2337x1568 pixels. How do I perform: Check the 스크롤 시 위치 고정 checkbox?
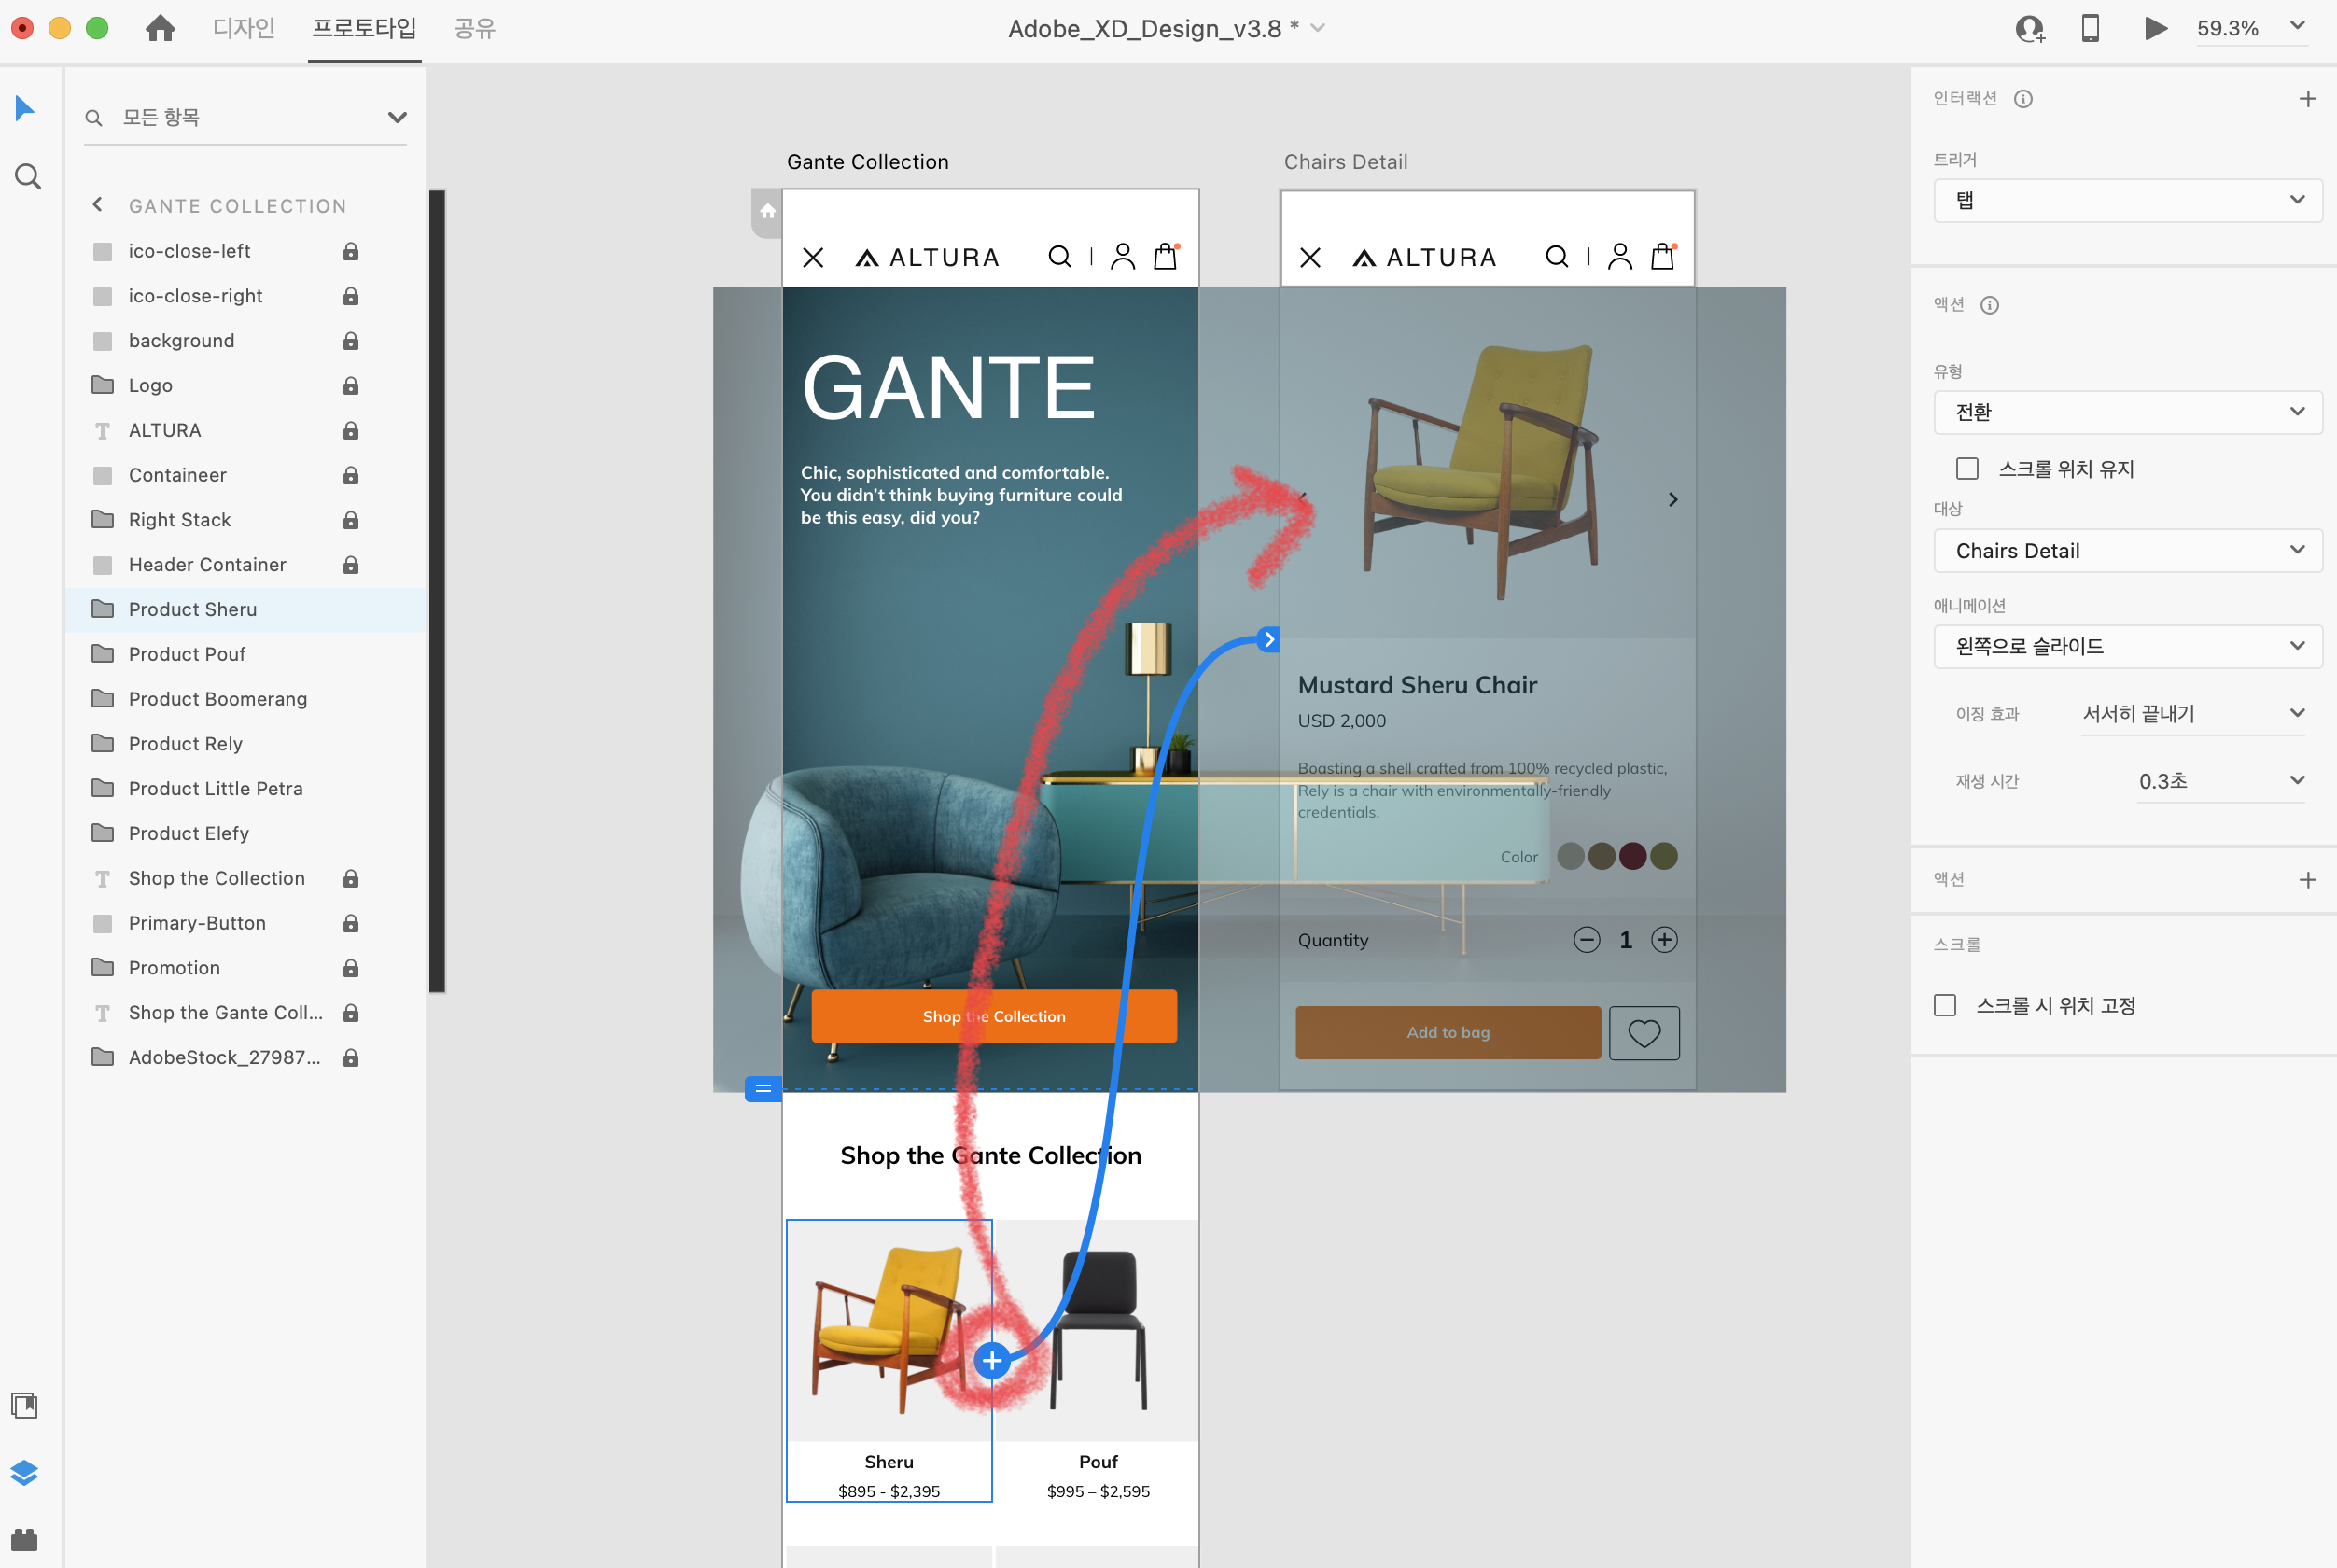(1945, 1005)
